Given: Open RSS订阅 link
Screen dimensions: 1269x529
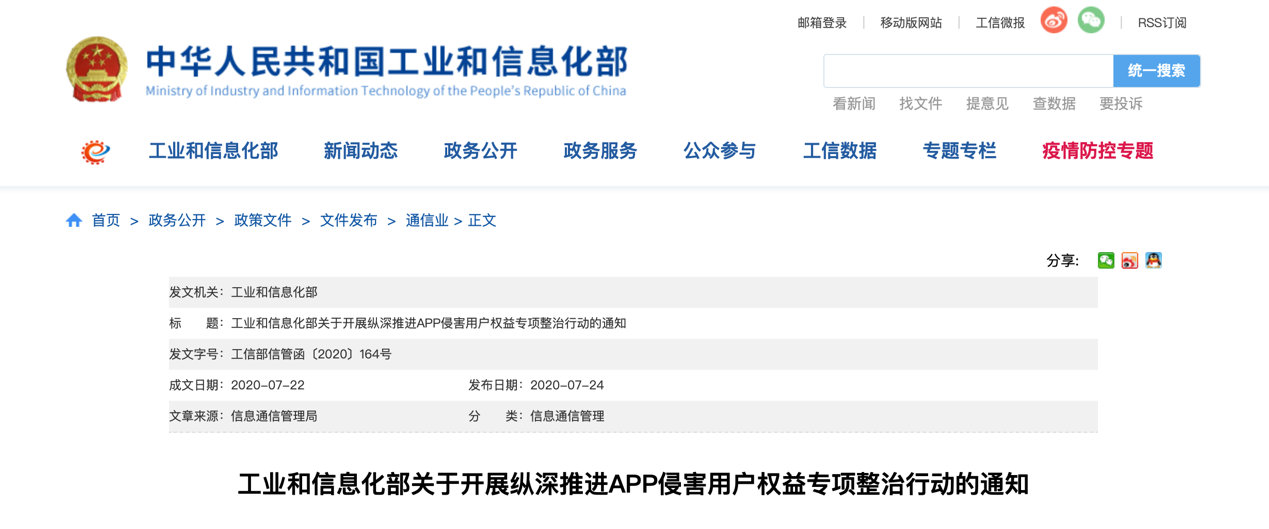Looking at the screenshot, I should pos(1162,22).
